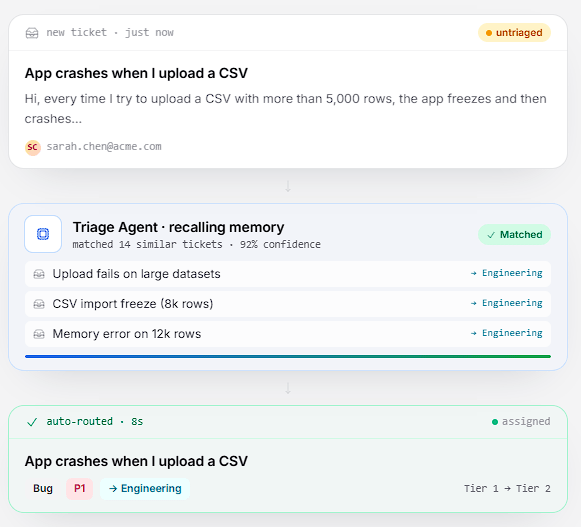Click inbox icon on Memory error row
This screenshot has height=527, width=581.
point(39,334)
